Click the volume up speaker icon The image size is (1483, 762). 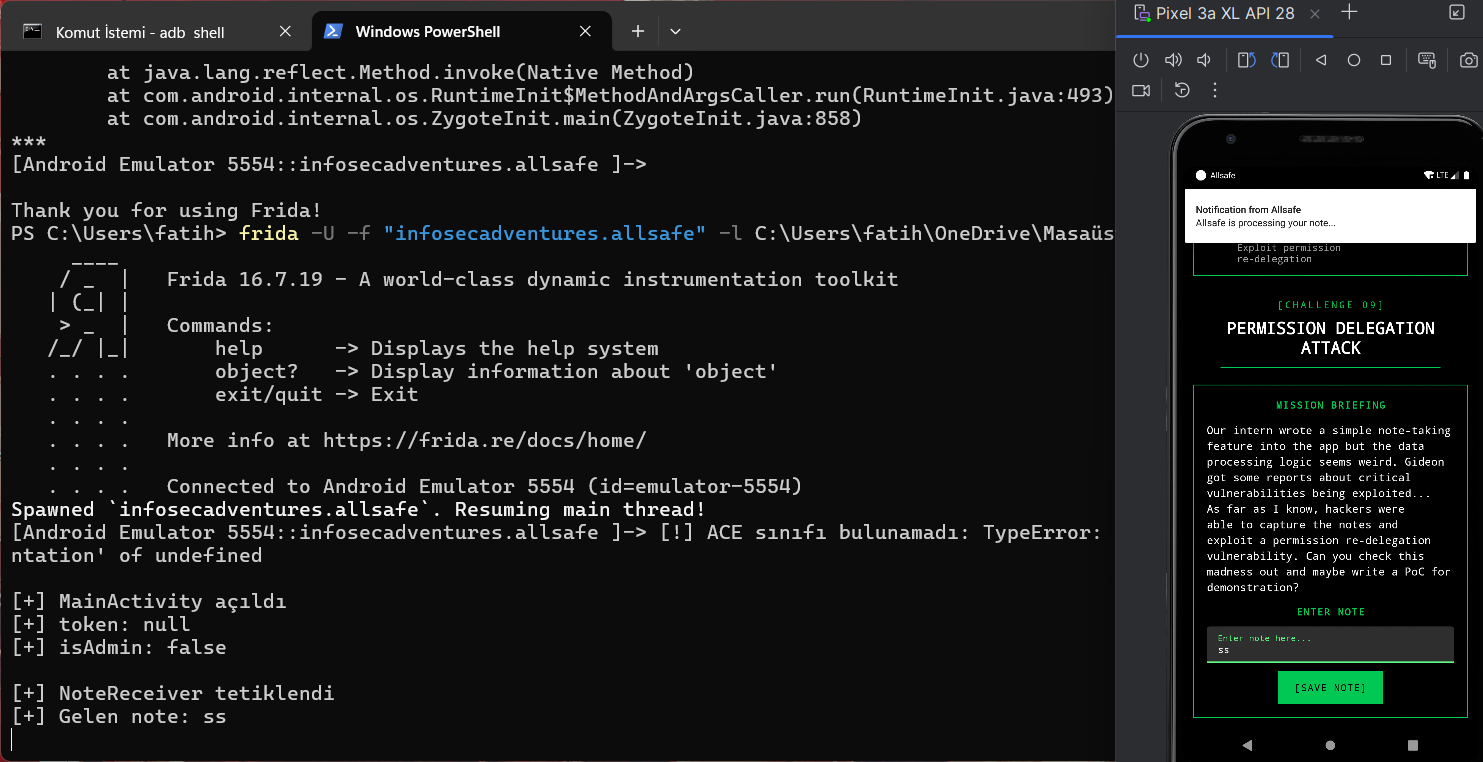point(1173,60)
